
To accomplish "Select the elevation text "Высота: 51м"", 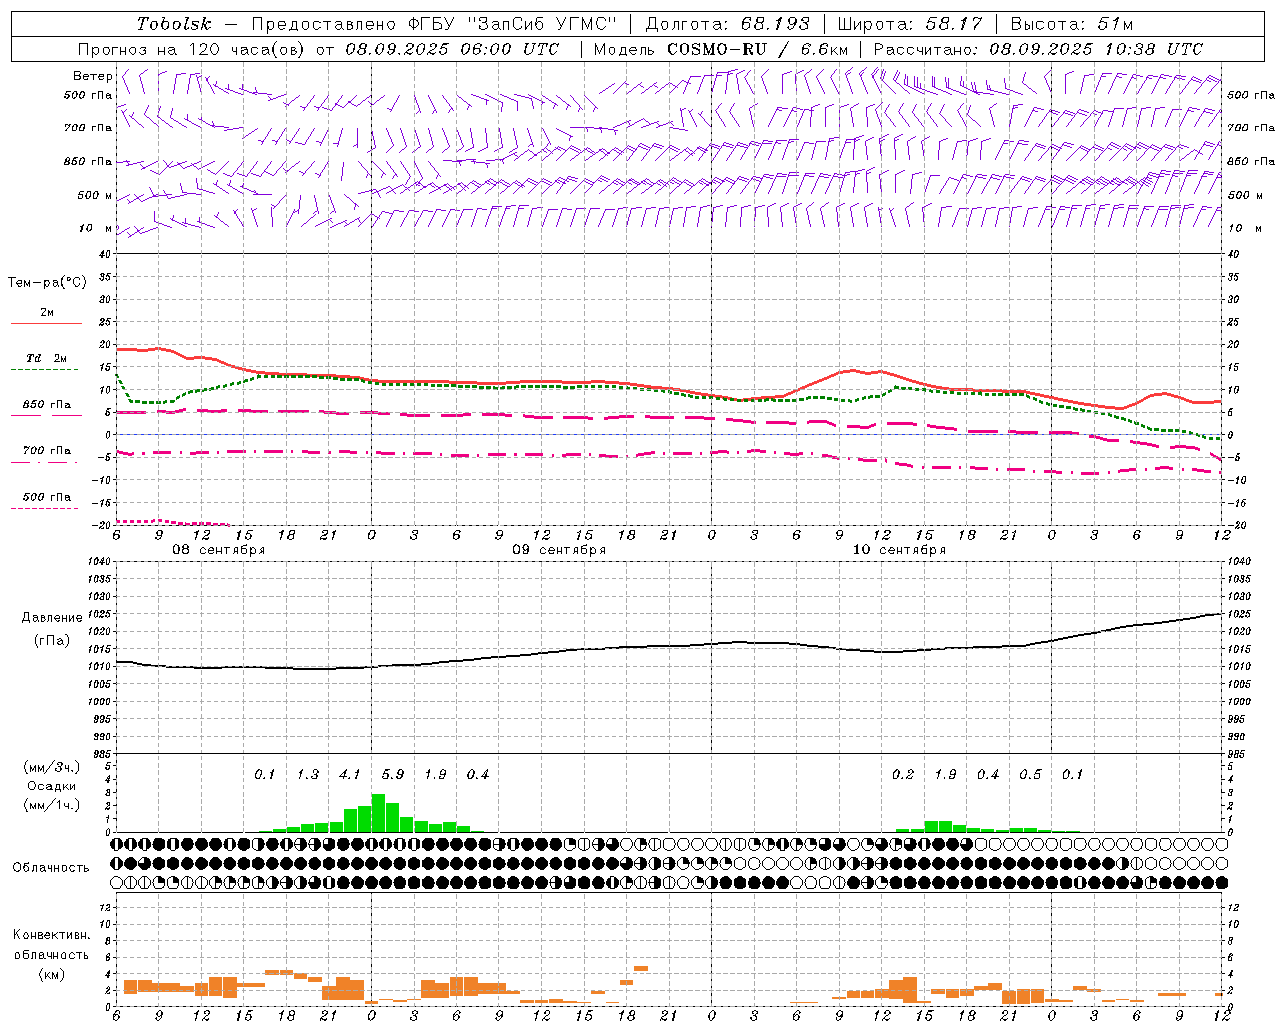I will (1072, 24).
